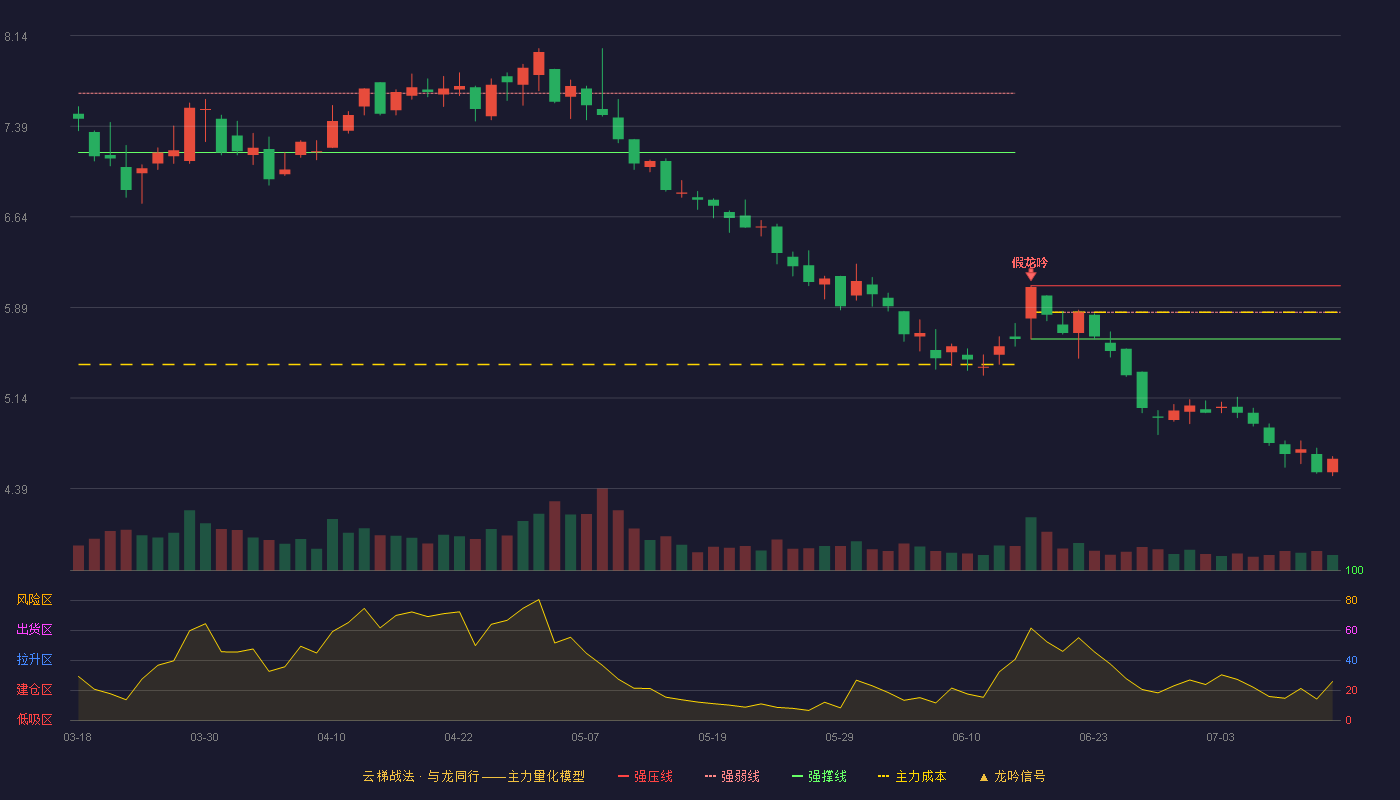Toggle the 主力成本 legend entry
Screen dimensions: 1400x800
(912, 776)
